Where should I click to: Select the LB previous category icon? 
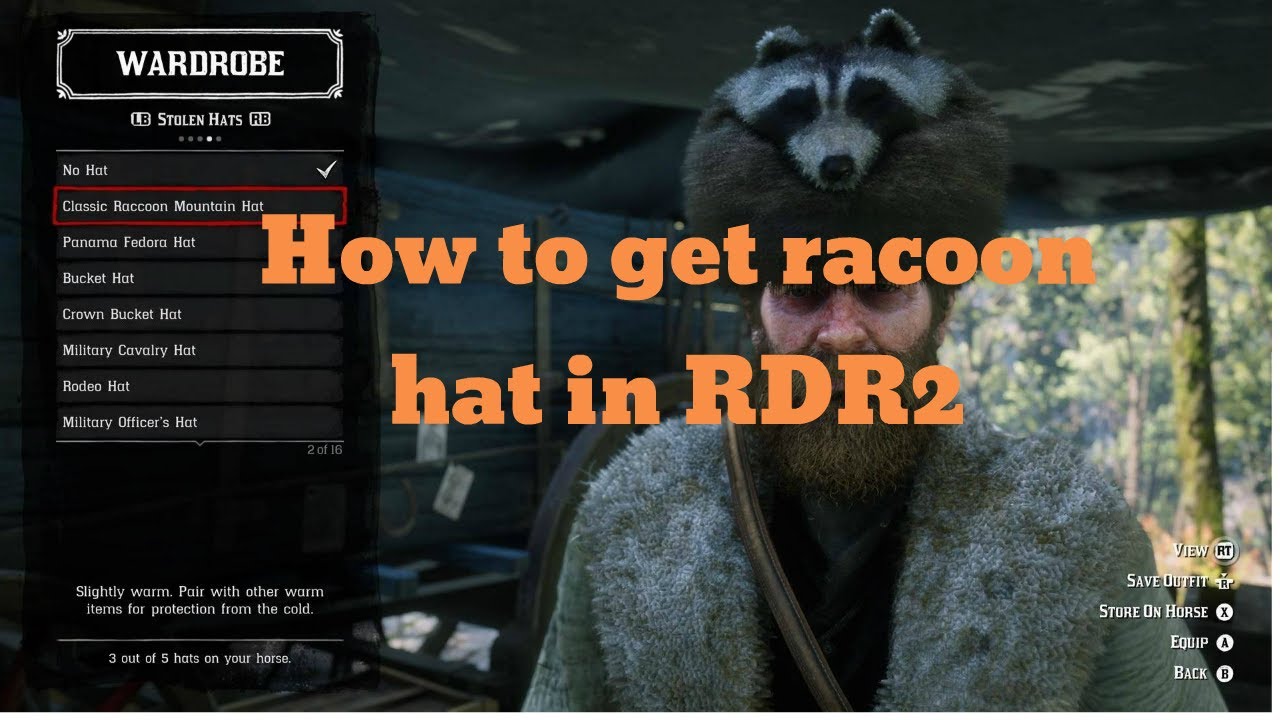141,119
